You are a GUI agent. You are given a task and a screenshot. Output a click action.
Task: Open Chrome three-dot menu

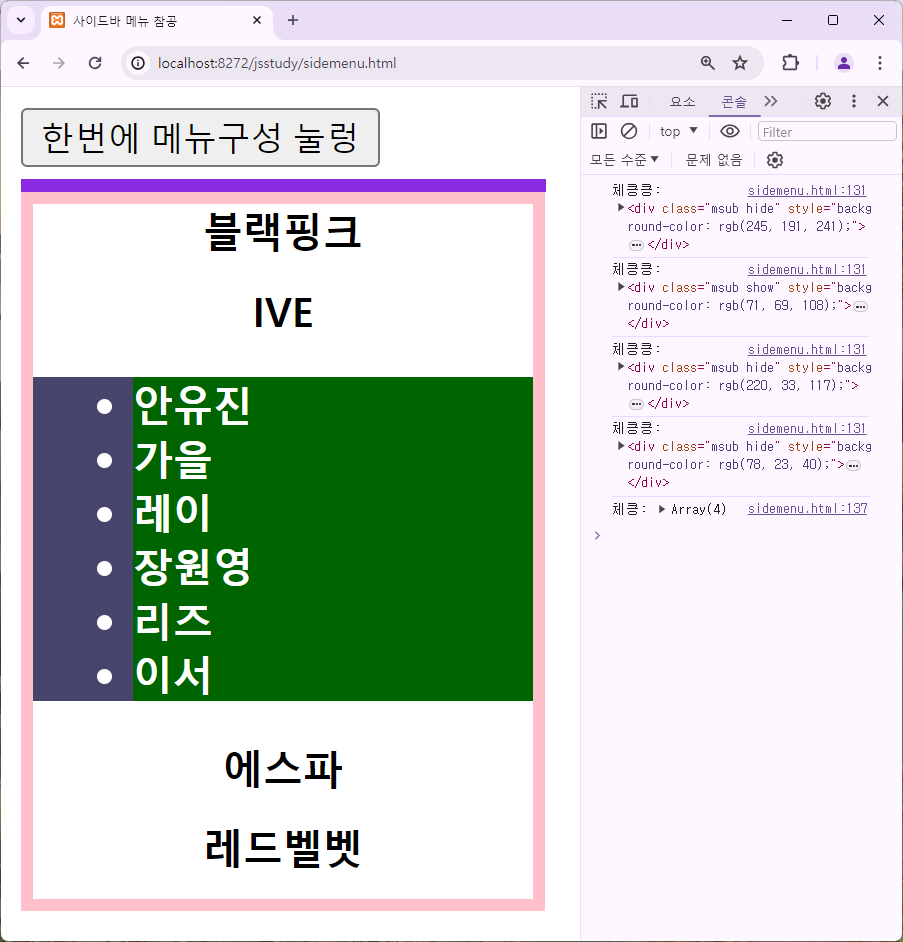(x=880, y=63)
